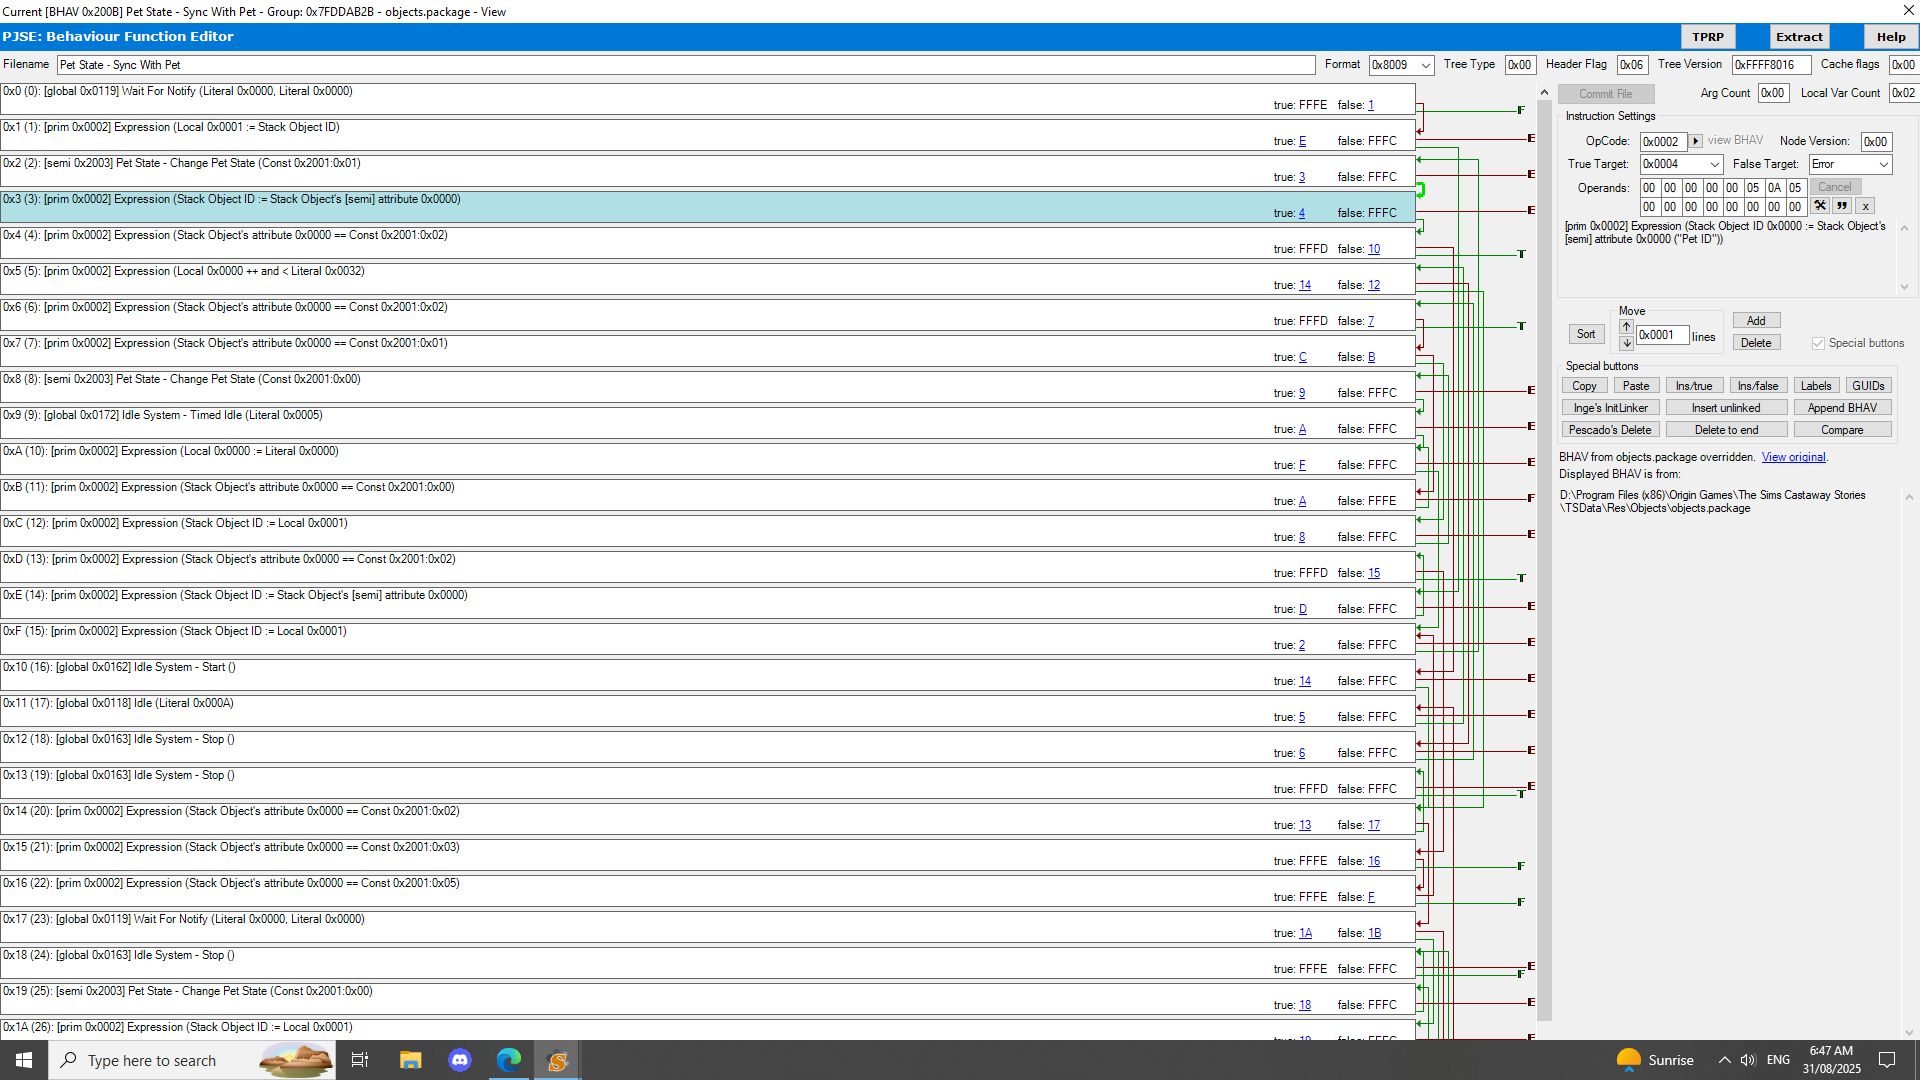Follow false target link 10 on row 0x4
Viewport: 1920px width, 1080px height.
(1374, 249)
